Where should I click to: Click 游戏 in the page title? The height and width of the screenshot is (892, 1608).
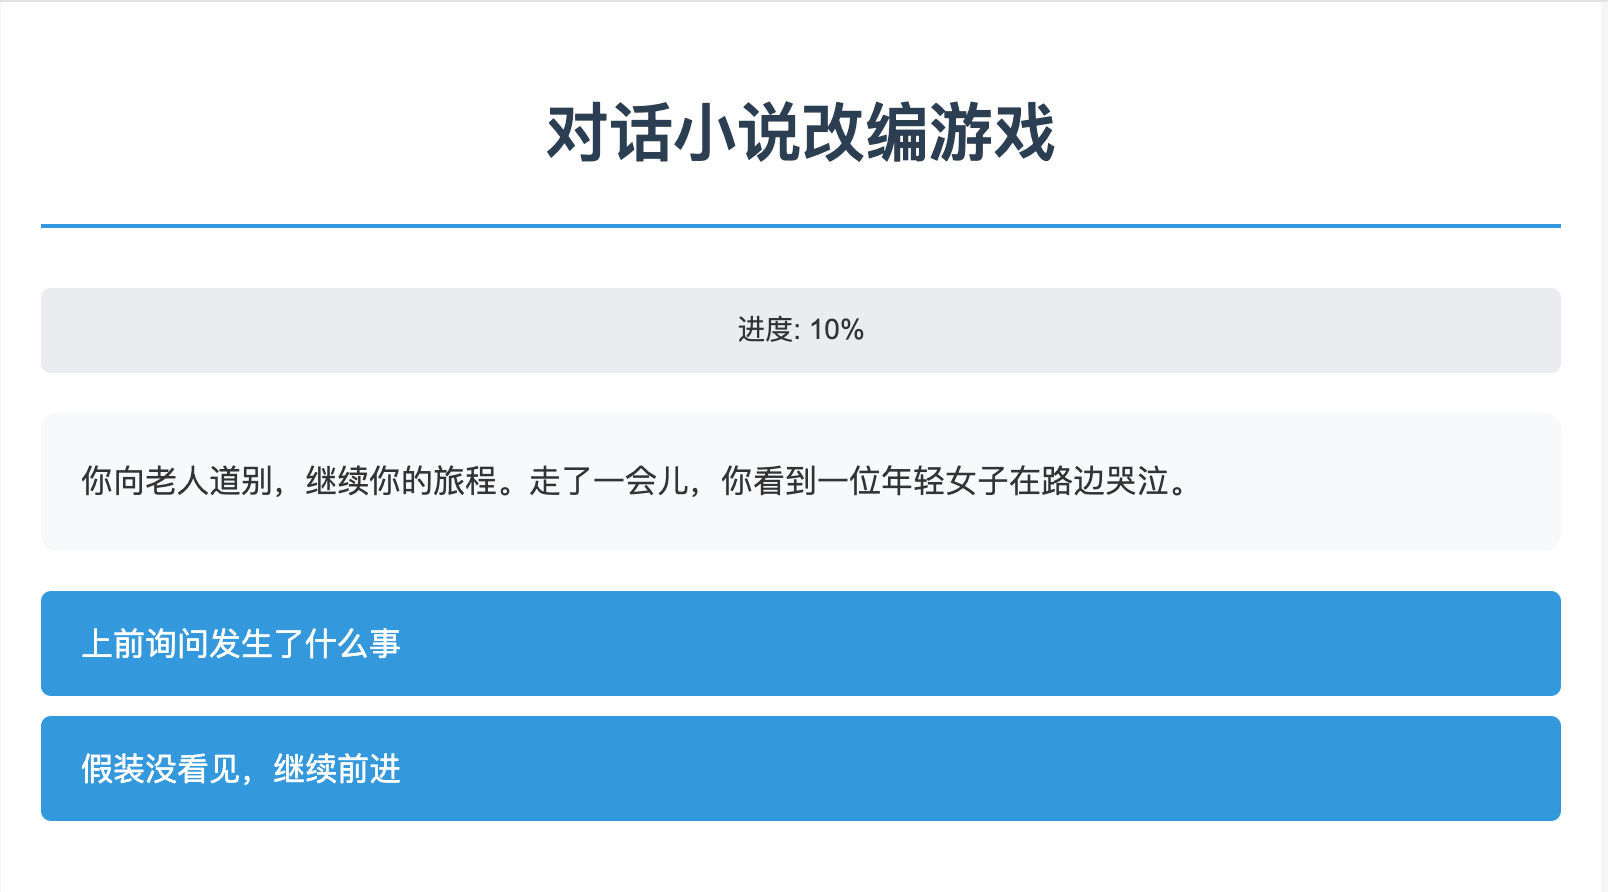tap(991, 133)
